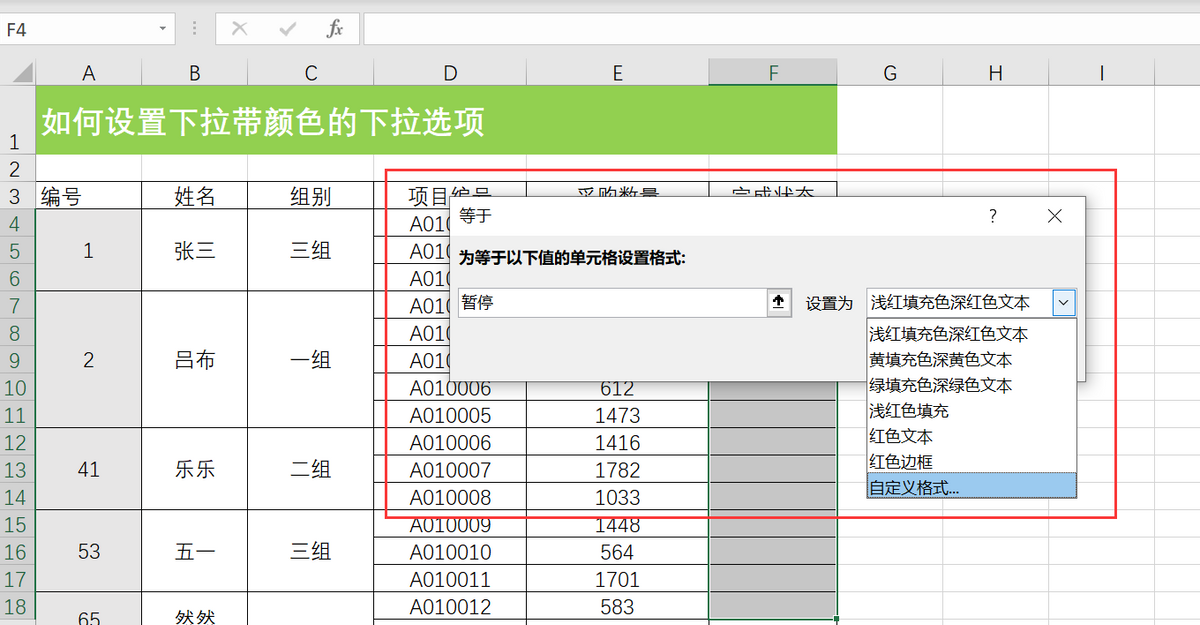Click the cell containing 张三
1200x625 pixels.
pos(195,250)
